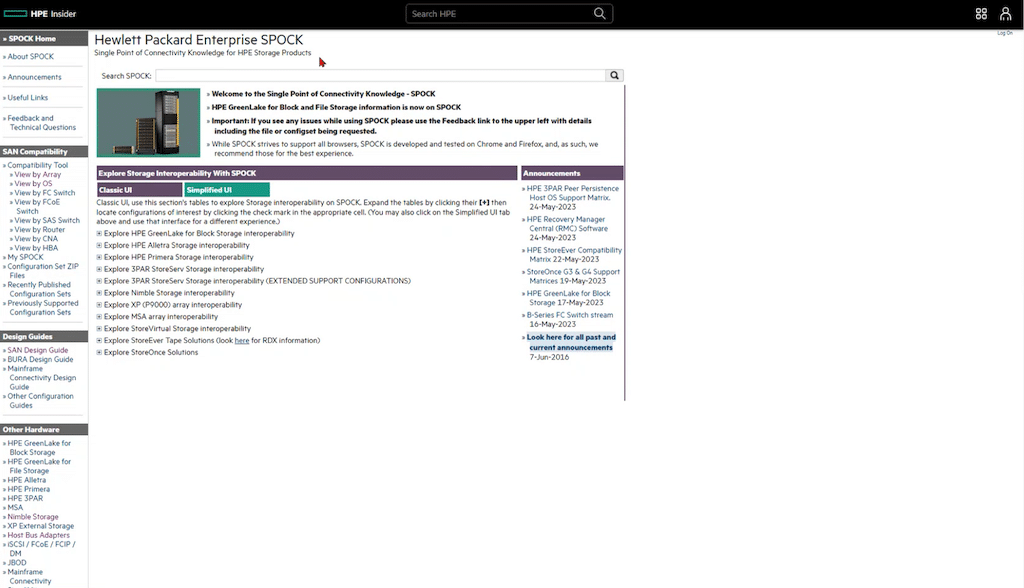
Task: Select View by Router
Action: (x=39, y=229)
